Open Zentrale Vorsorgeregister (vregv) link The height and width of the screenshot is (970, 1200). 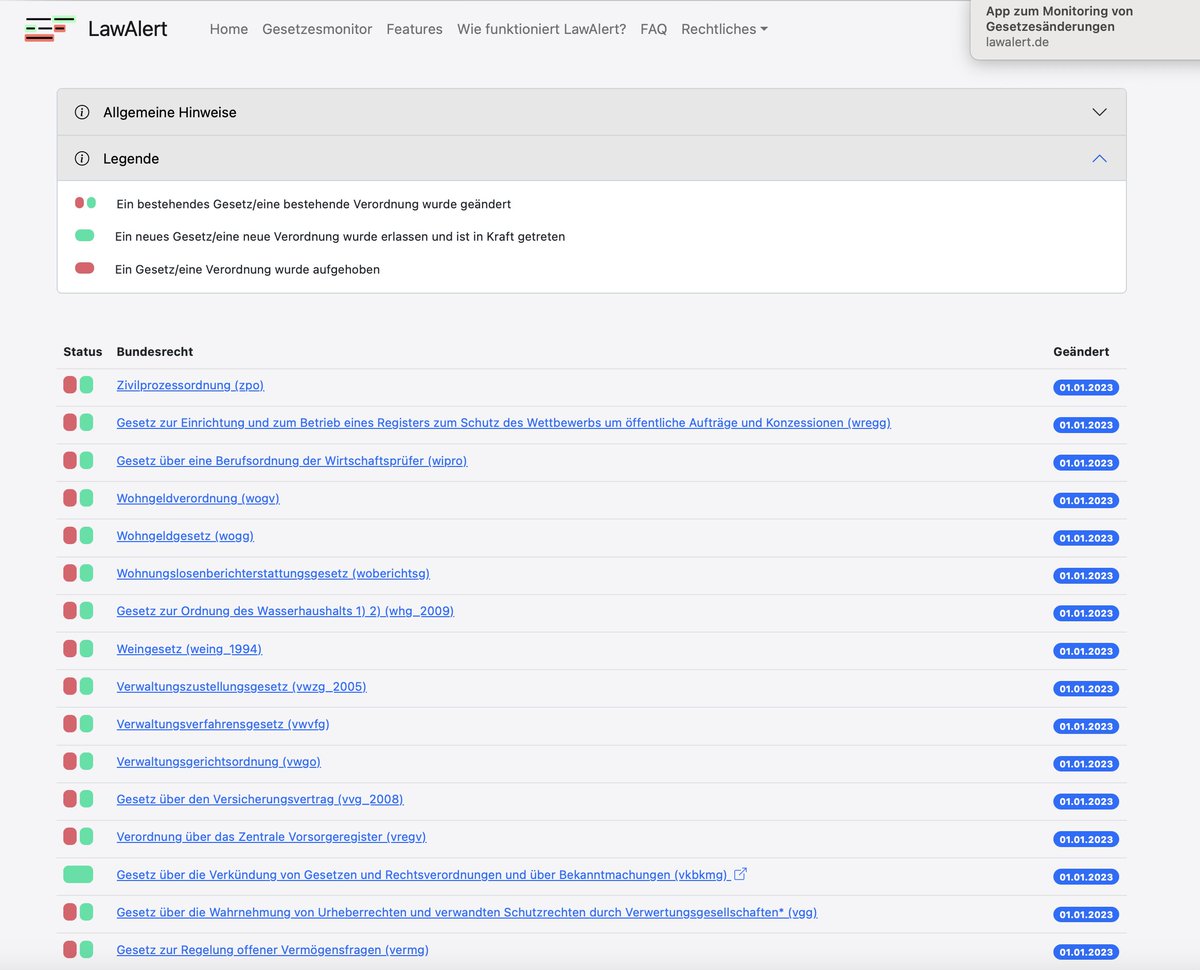272,837
